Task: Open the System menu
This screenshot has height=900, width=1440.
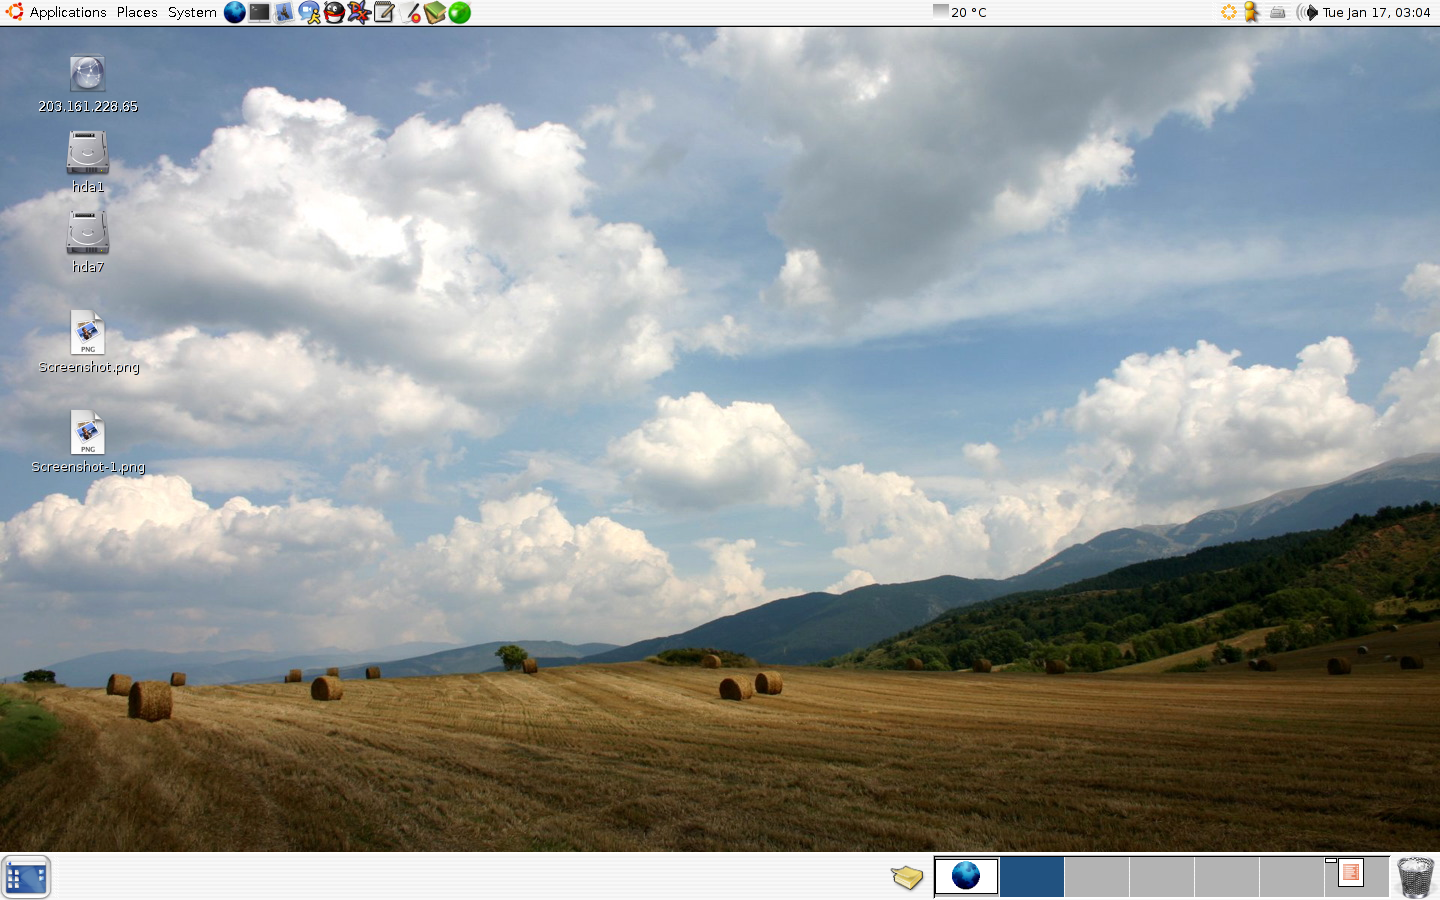Action: [x=192, y=12]
